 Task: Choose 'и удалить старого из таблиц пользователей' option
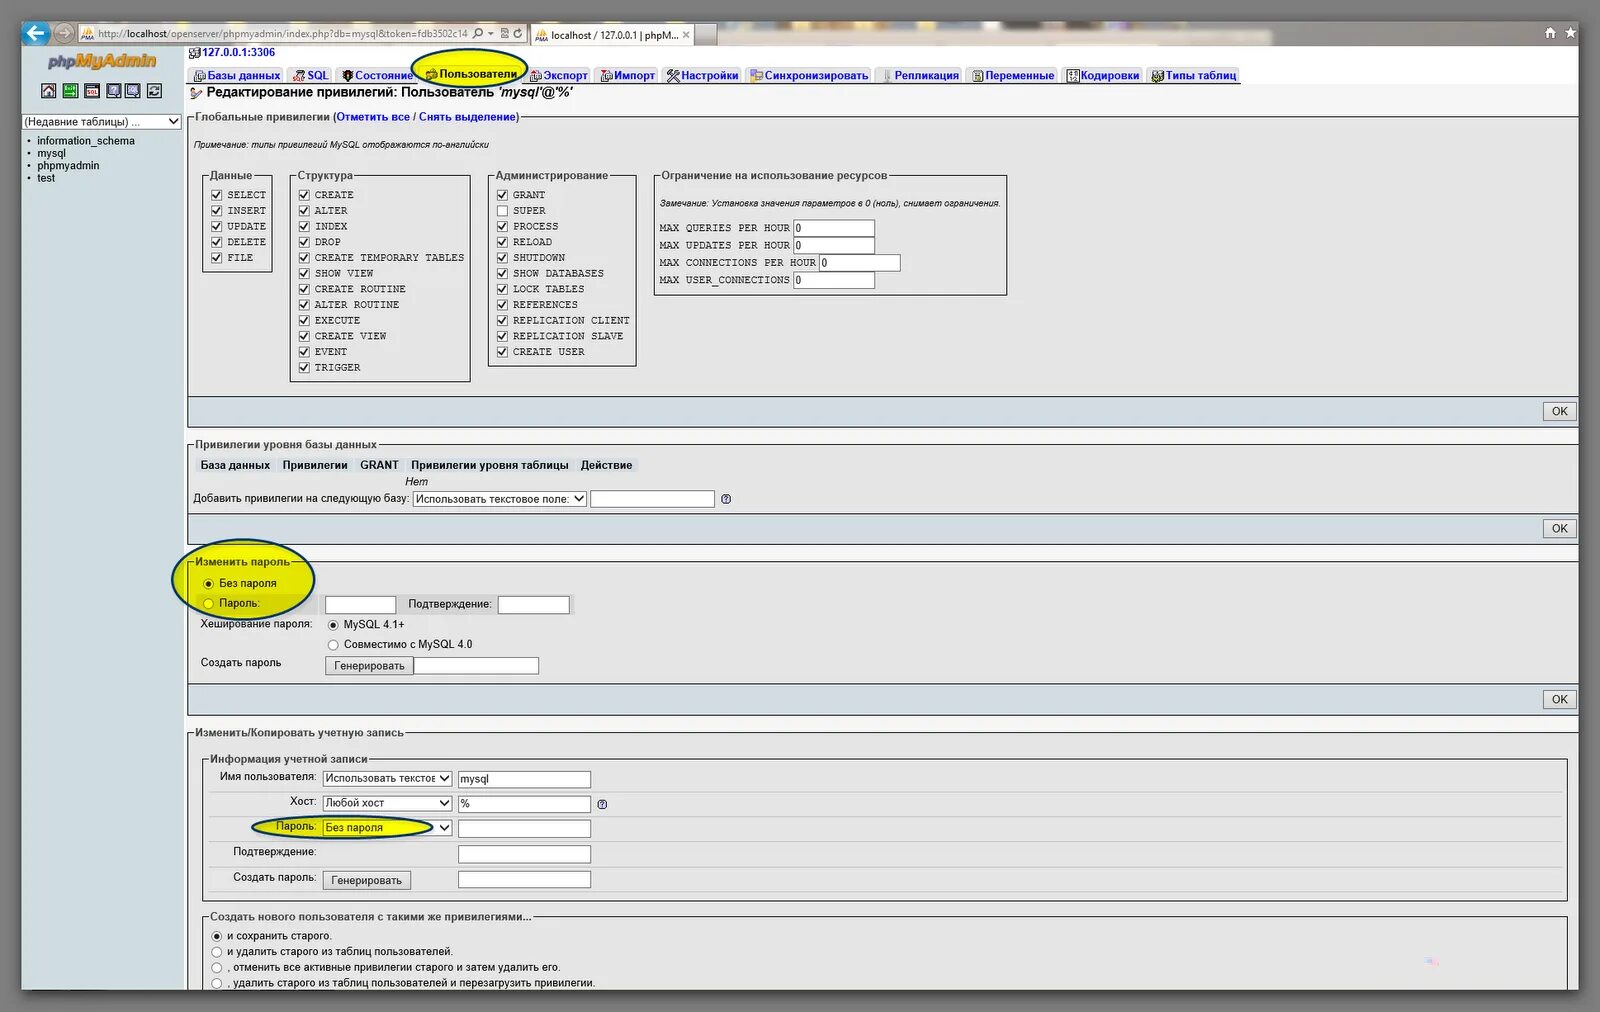click(x=216, y=952)
